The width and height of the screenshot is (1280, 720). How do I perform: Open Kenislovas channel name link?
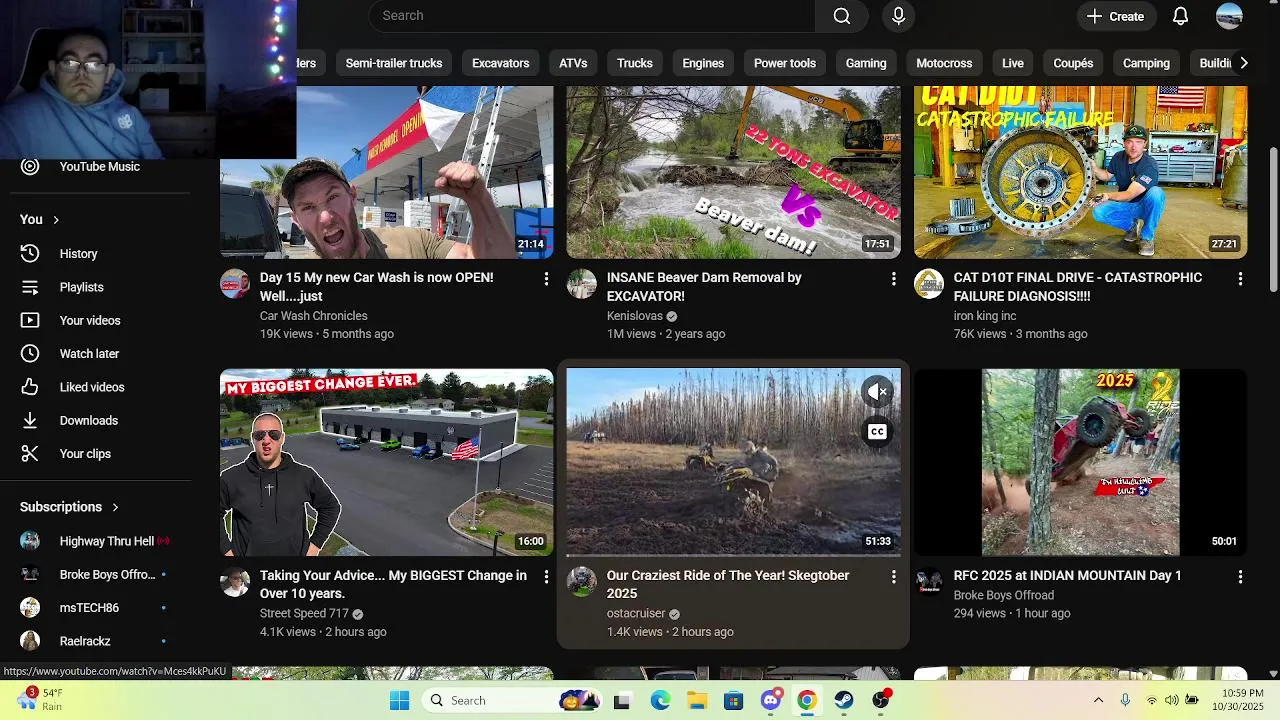click(635, 316)
